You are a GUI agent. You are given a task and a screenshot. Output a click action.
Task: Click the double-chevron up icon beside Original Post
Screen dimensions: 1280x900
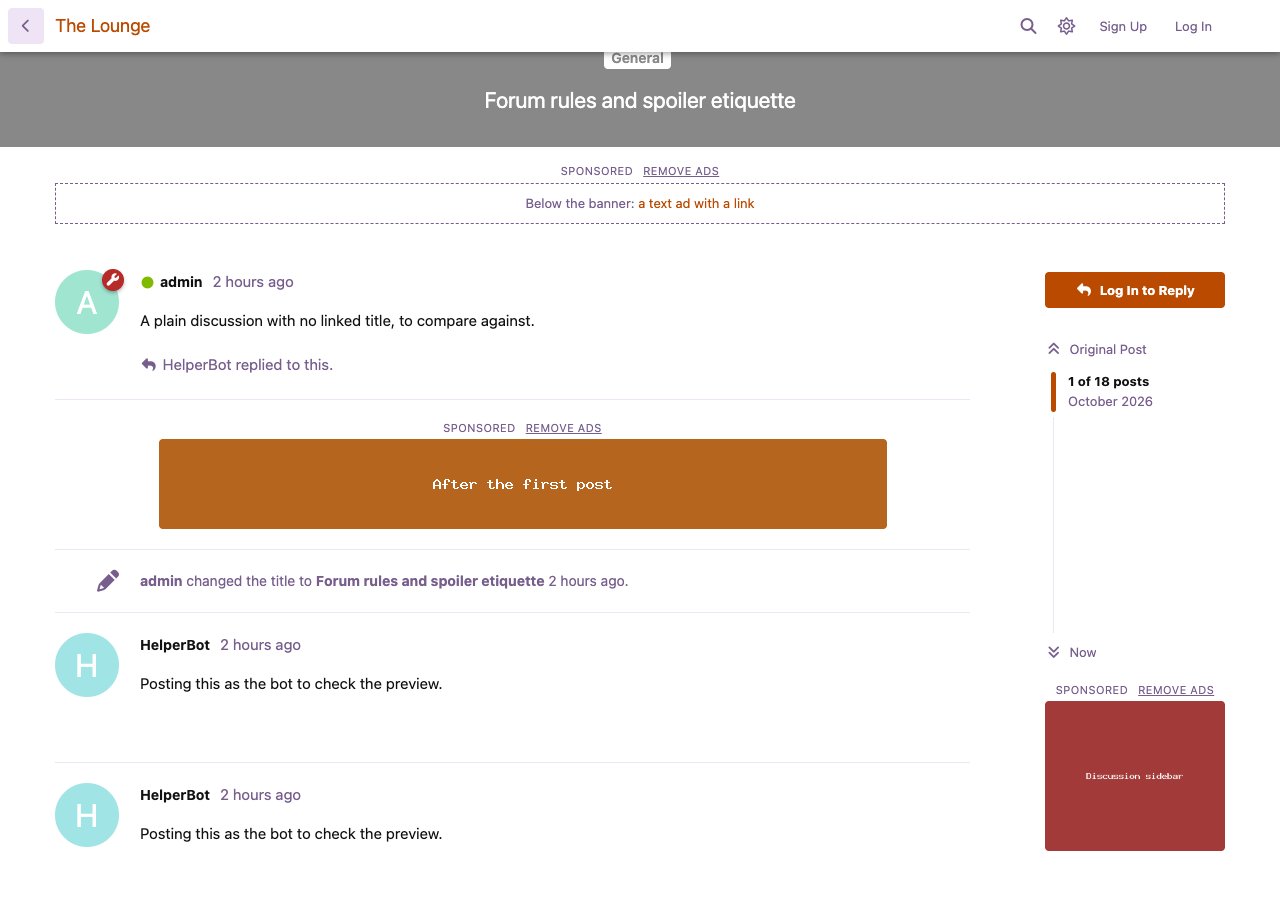point(1053,349)
